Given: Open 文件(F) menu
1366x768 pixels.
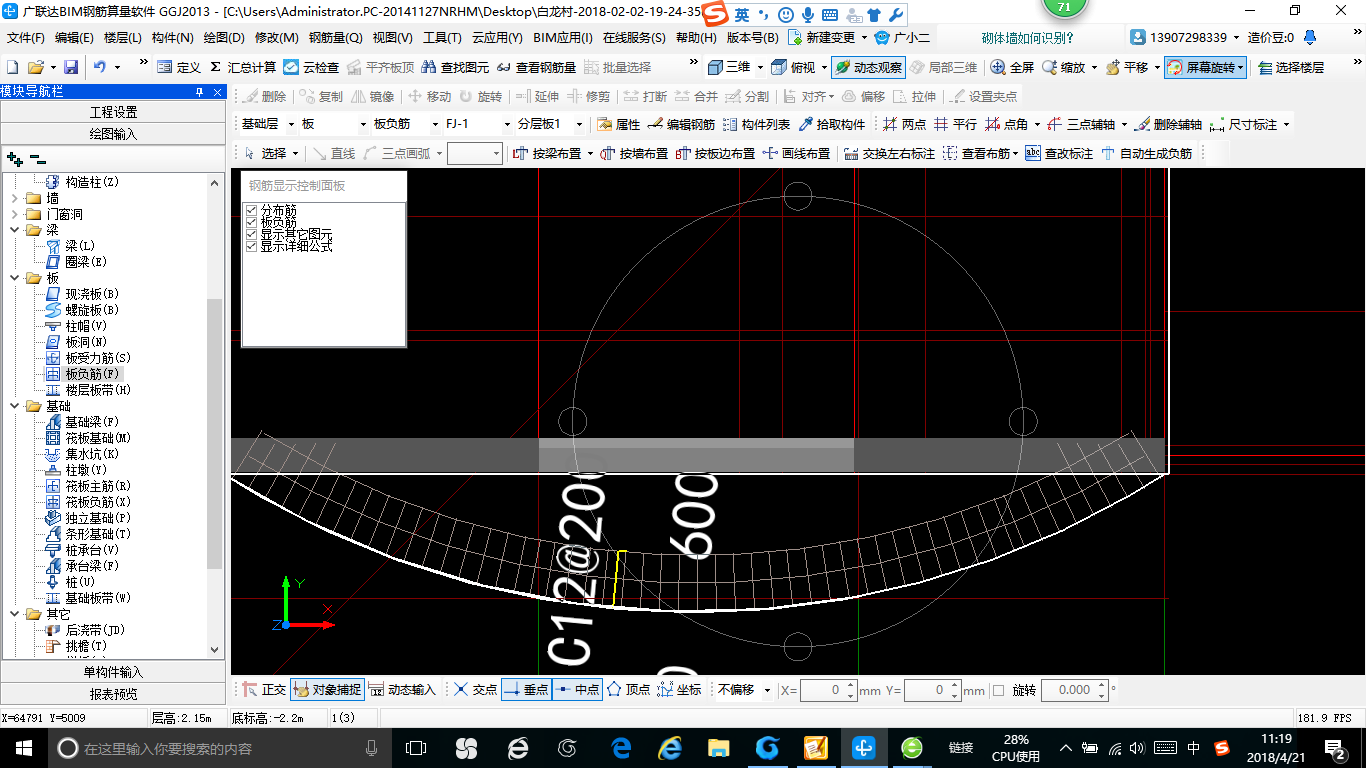Looking at the screenshot, I should [26, 38].
